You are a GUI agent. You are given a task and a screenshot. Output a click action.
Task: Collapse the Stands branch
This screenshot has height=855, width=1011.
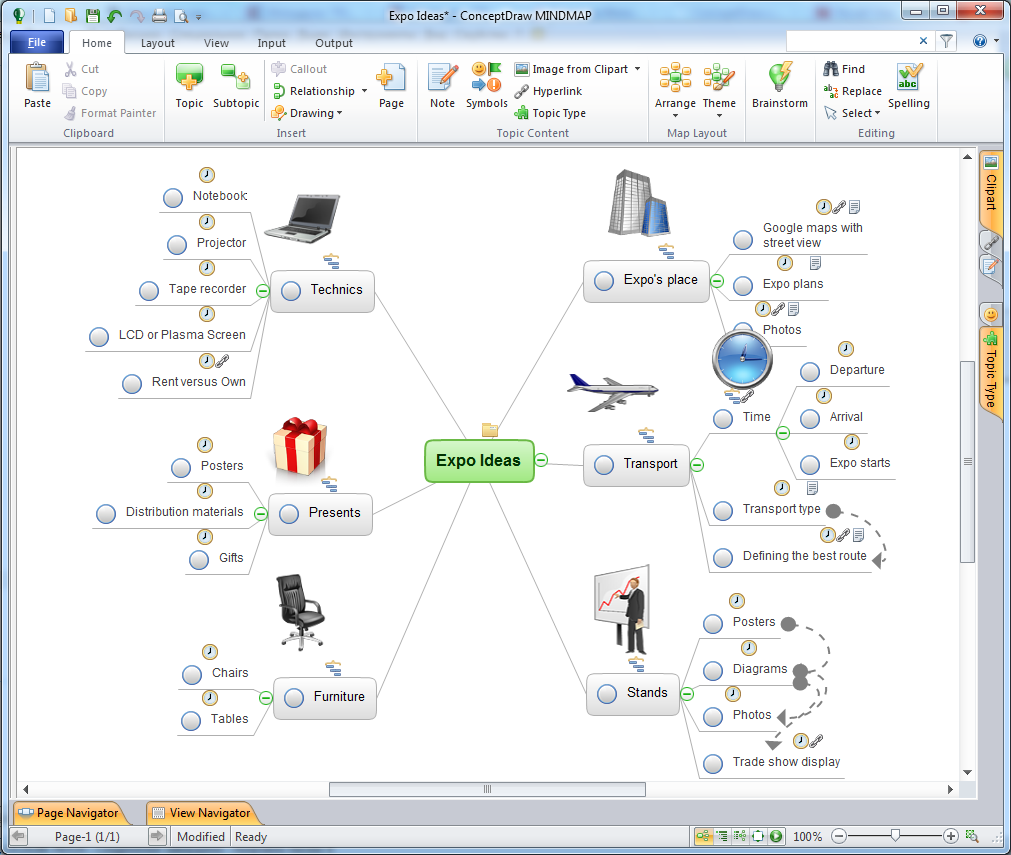point(687,694)
